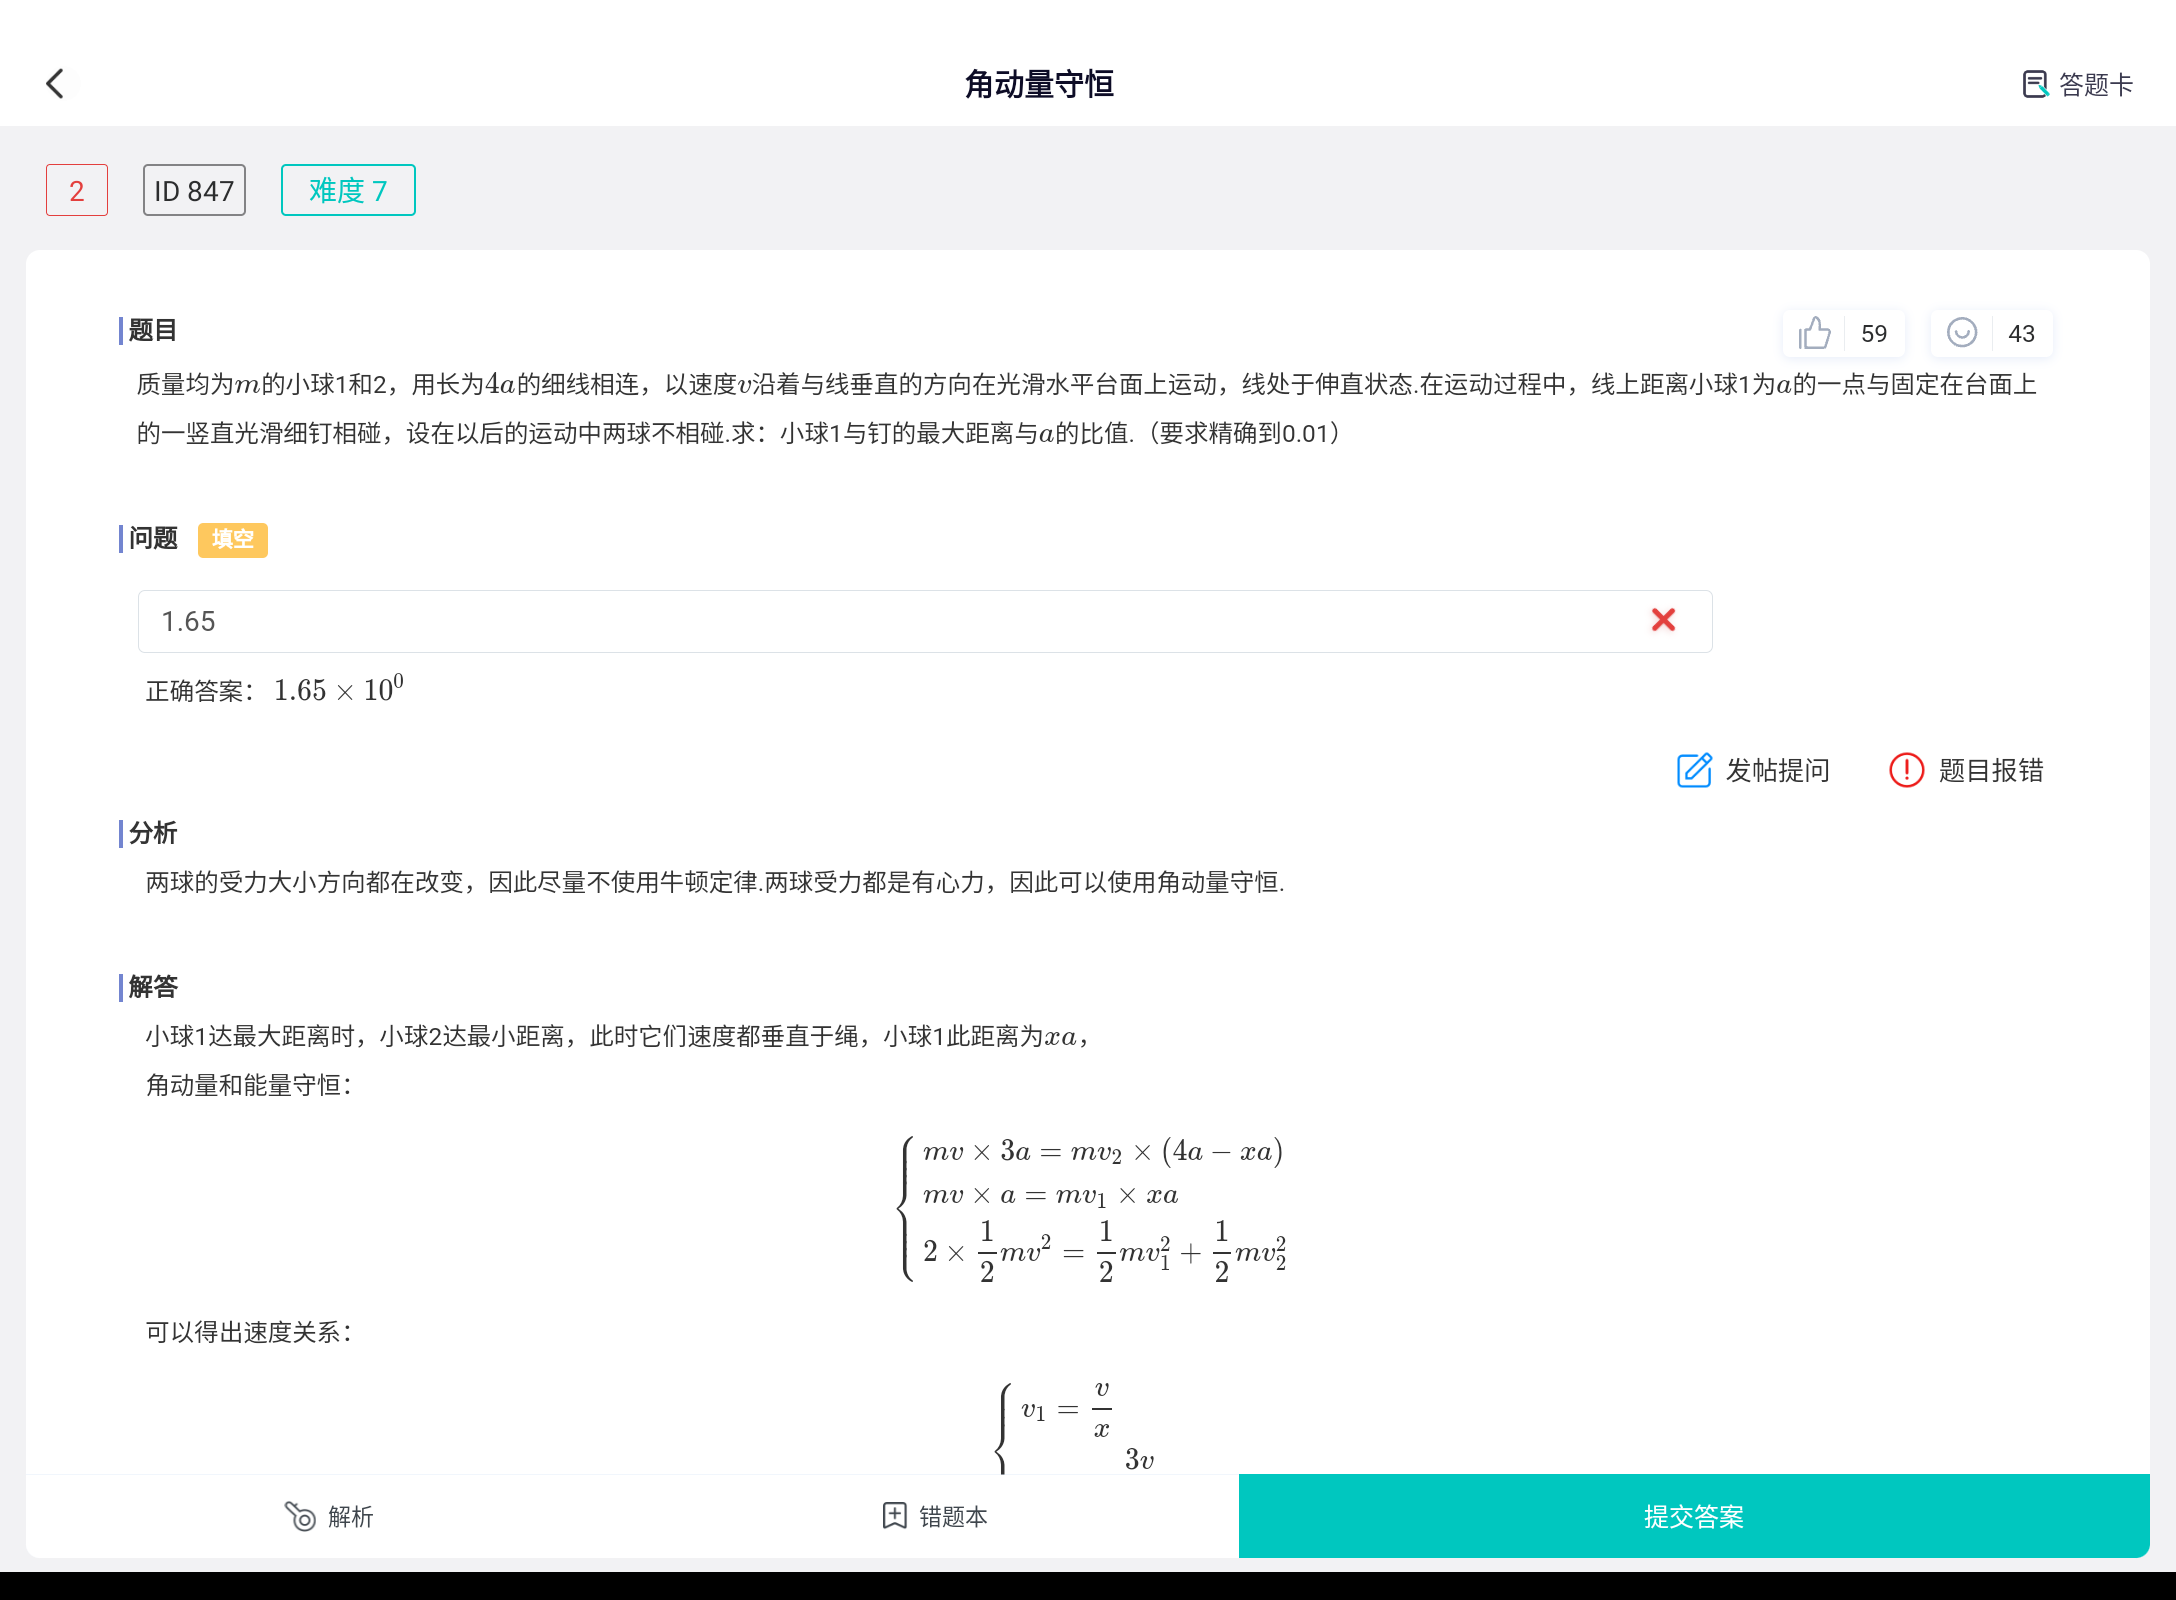Click the text 可以得出速度关系：

(249, 1332)
